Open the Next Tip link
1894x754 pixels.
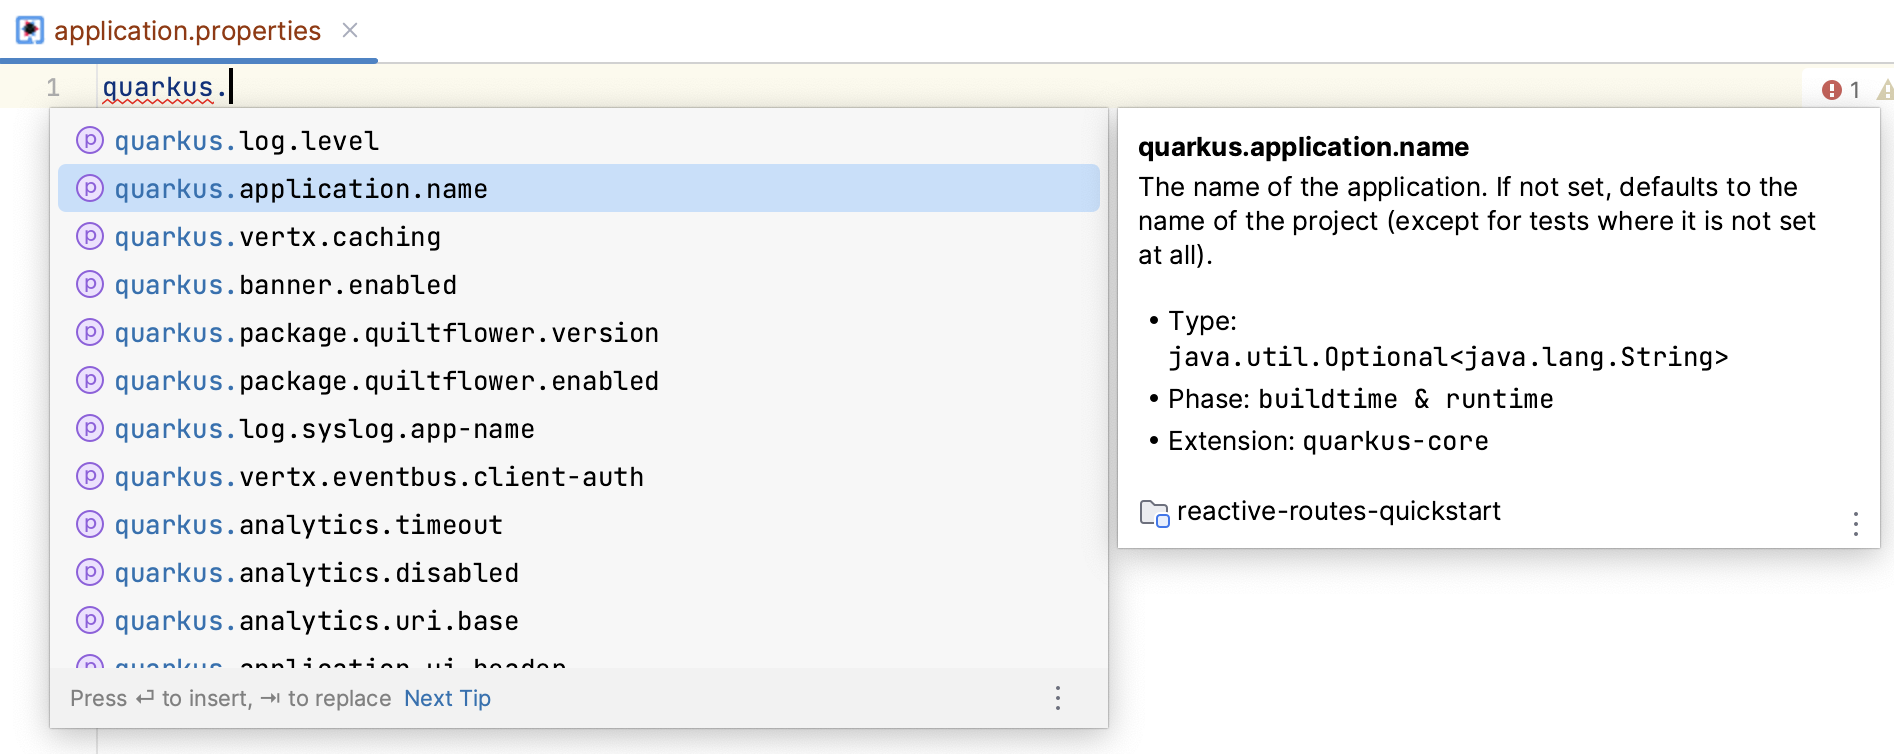point(447,698)
